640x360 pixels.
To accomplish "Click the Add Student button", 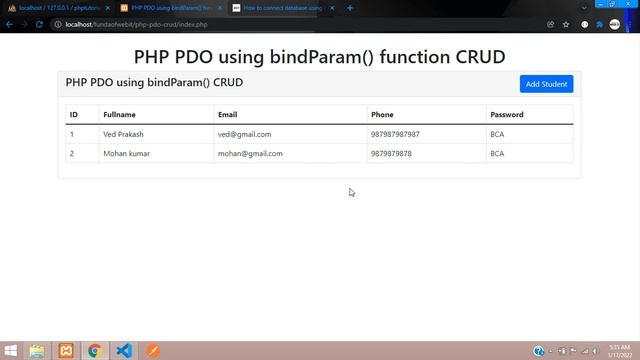I will (x=546, y=84).
